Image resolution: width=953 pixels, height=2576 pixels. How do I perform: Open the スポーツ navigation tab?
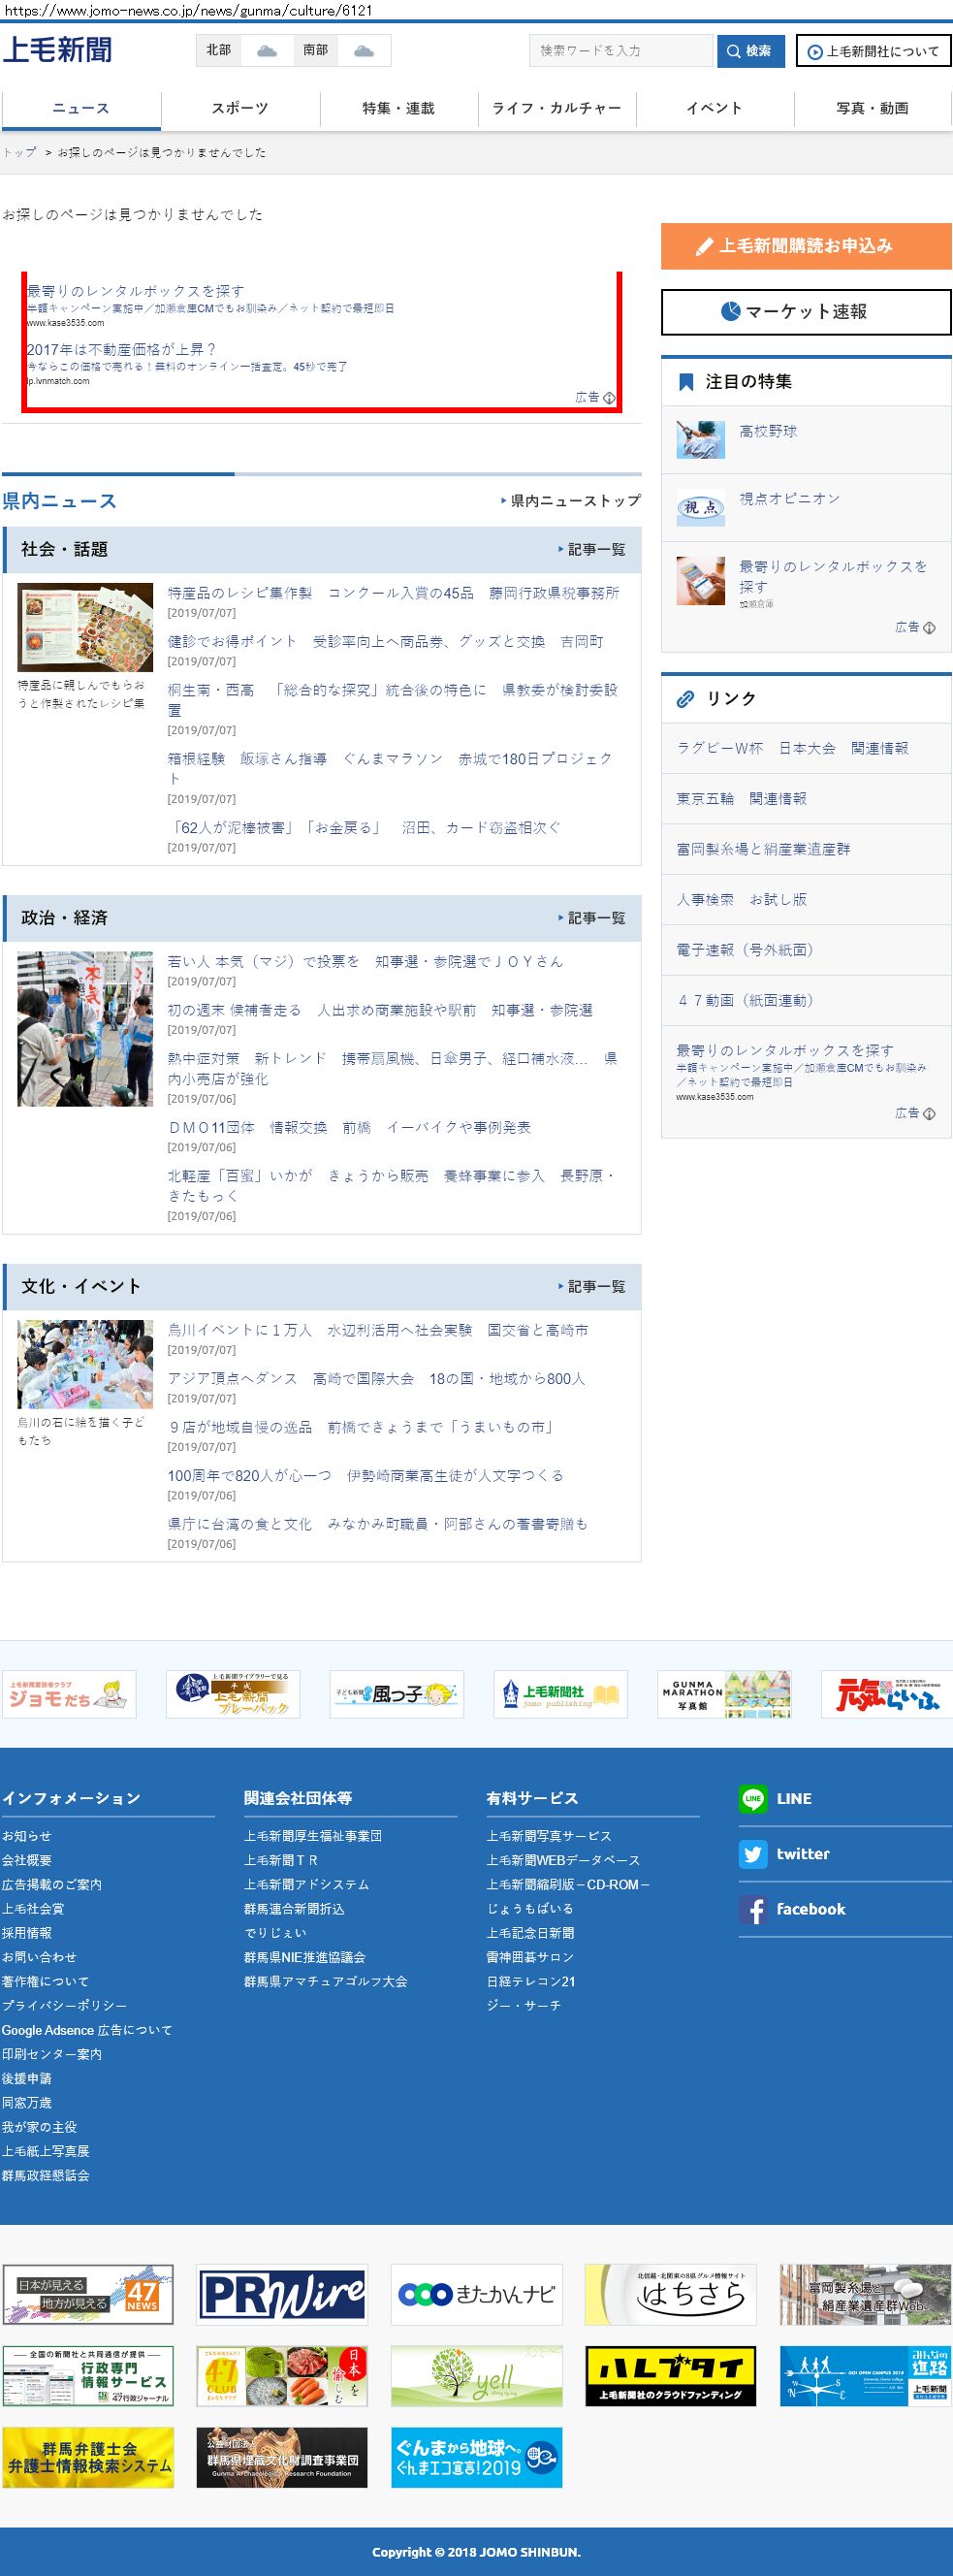pyautogui.click(x=240, y=108)
